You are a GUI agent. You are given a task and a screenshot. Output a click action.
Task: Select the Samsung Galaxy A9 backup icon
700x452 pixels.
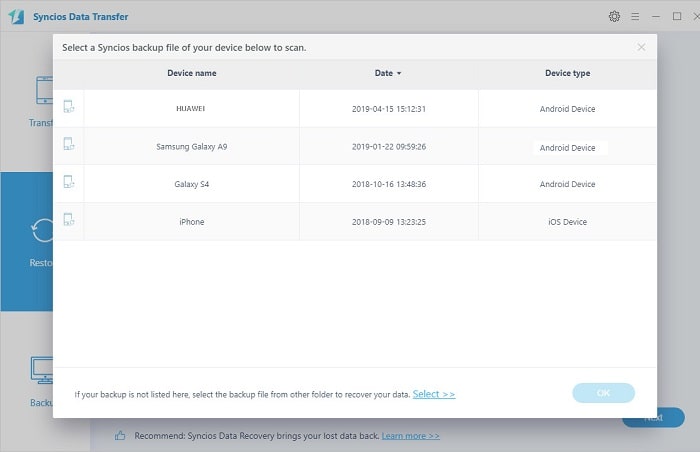(x=69, y=144)
